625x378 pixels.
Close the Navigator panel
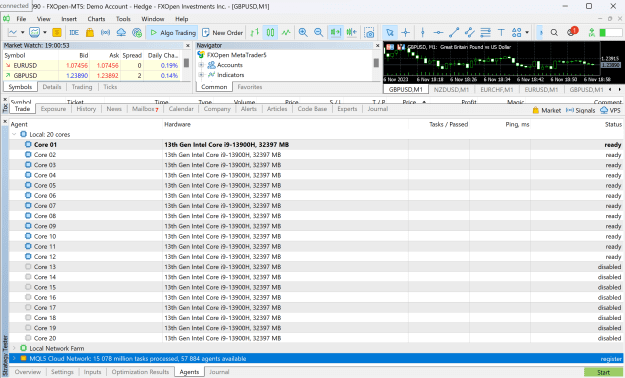[x=377, y=45]
